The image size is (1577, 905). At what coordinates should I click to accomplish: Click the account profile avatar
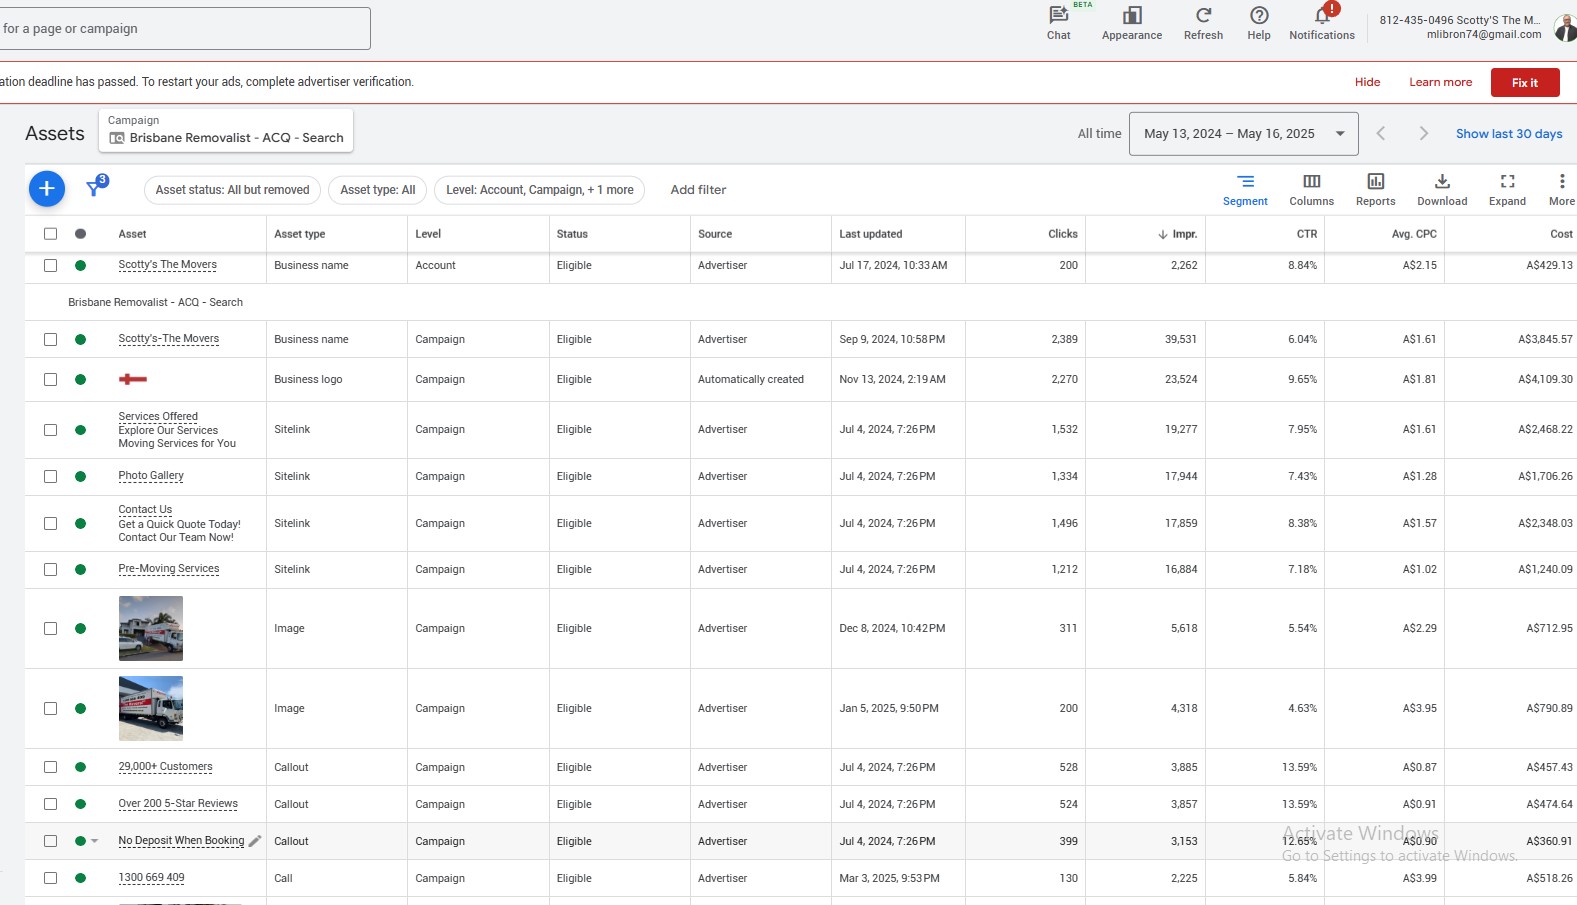point(1565,27)
